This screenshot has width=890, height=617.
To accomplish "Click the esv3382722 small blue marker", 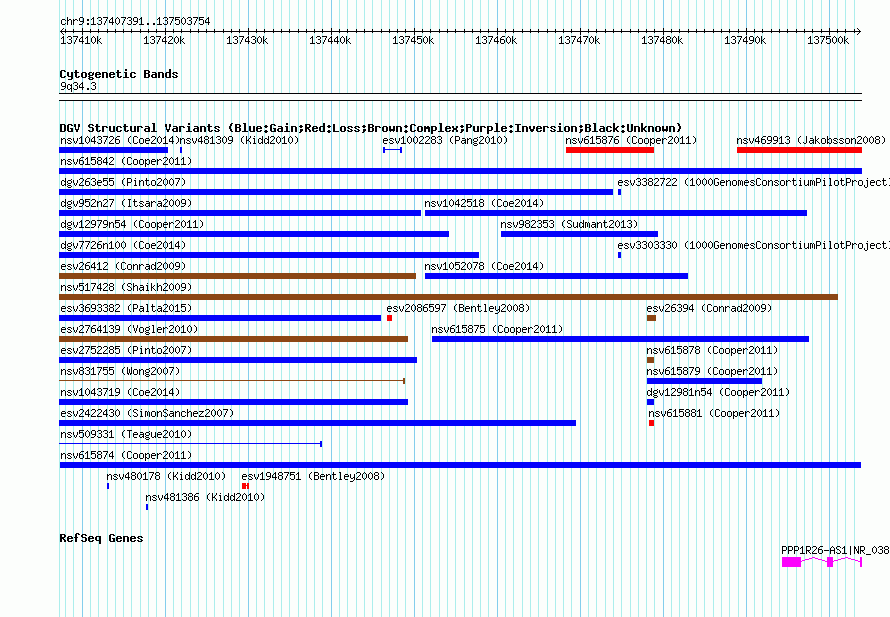I will [x=619, y=192].
